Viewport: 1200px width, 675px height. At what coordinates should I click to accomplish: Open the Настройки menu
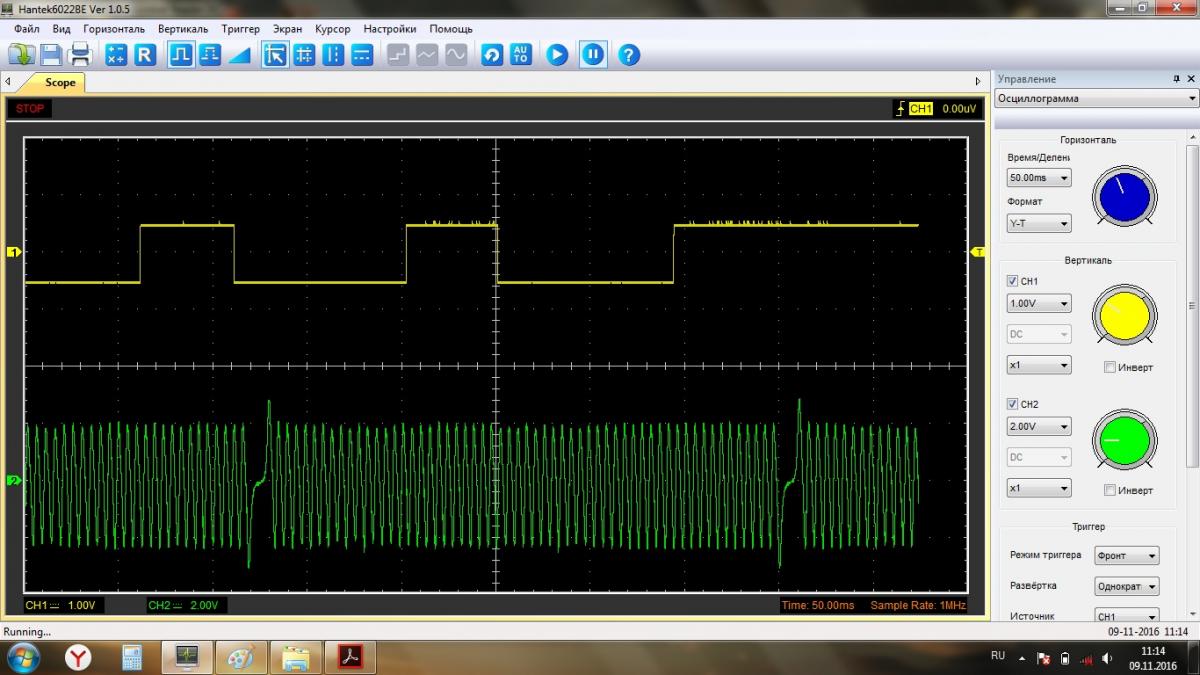(x=390, y=29)
